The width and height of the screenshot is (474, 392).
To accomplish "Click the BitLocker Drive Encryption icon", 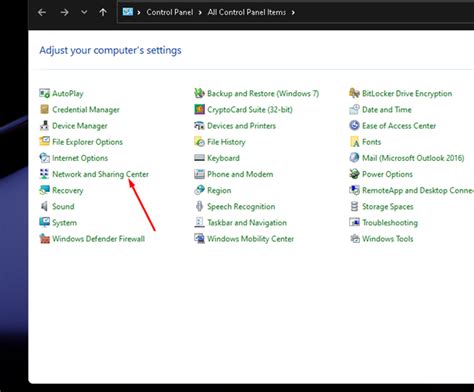I will tap(354, 93).
